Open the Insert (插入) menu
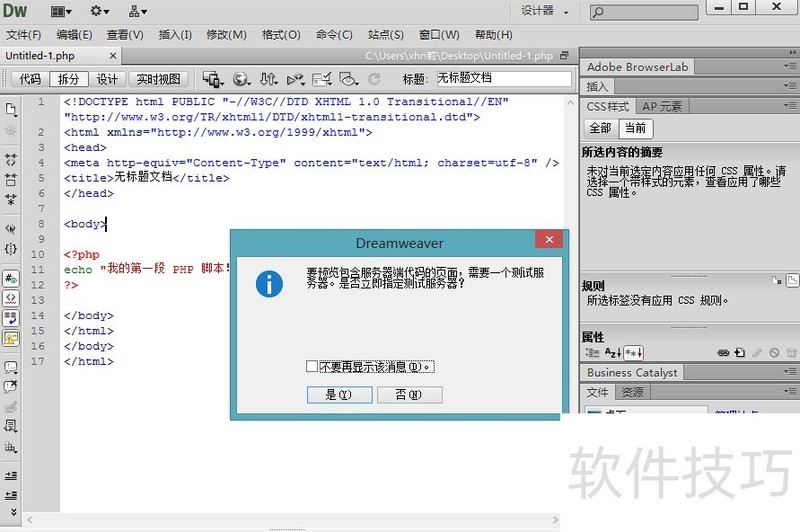Viewport: 800px width, 532px height. (x=175, y=35)
